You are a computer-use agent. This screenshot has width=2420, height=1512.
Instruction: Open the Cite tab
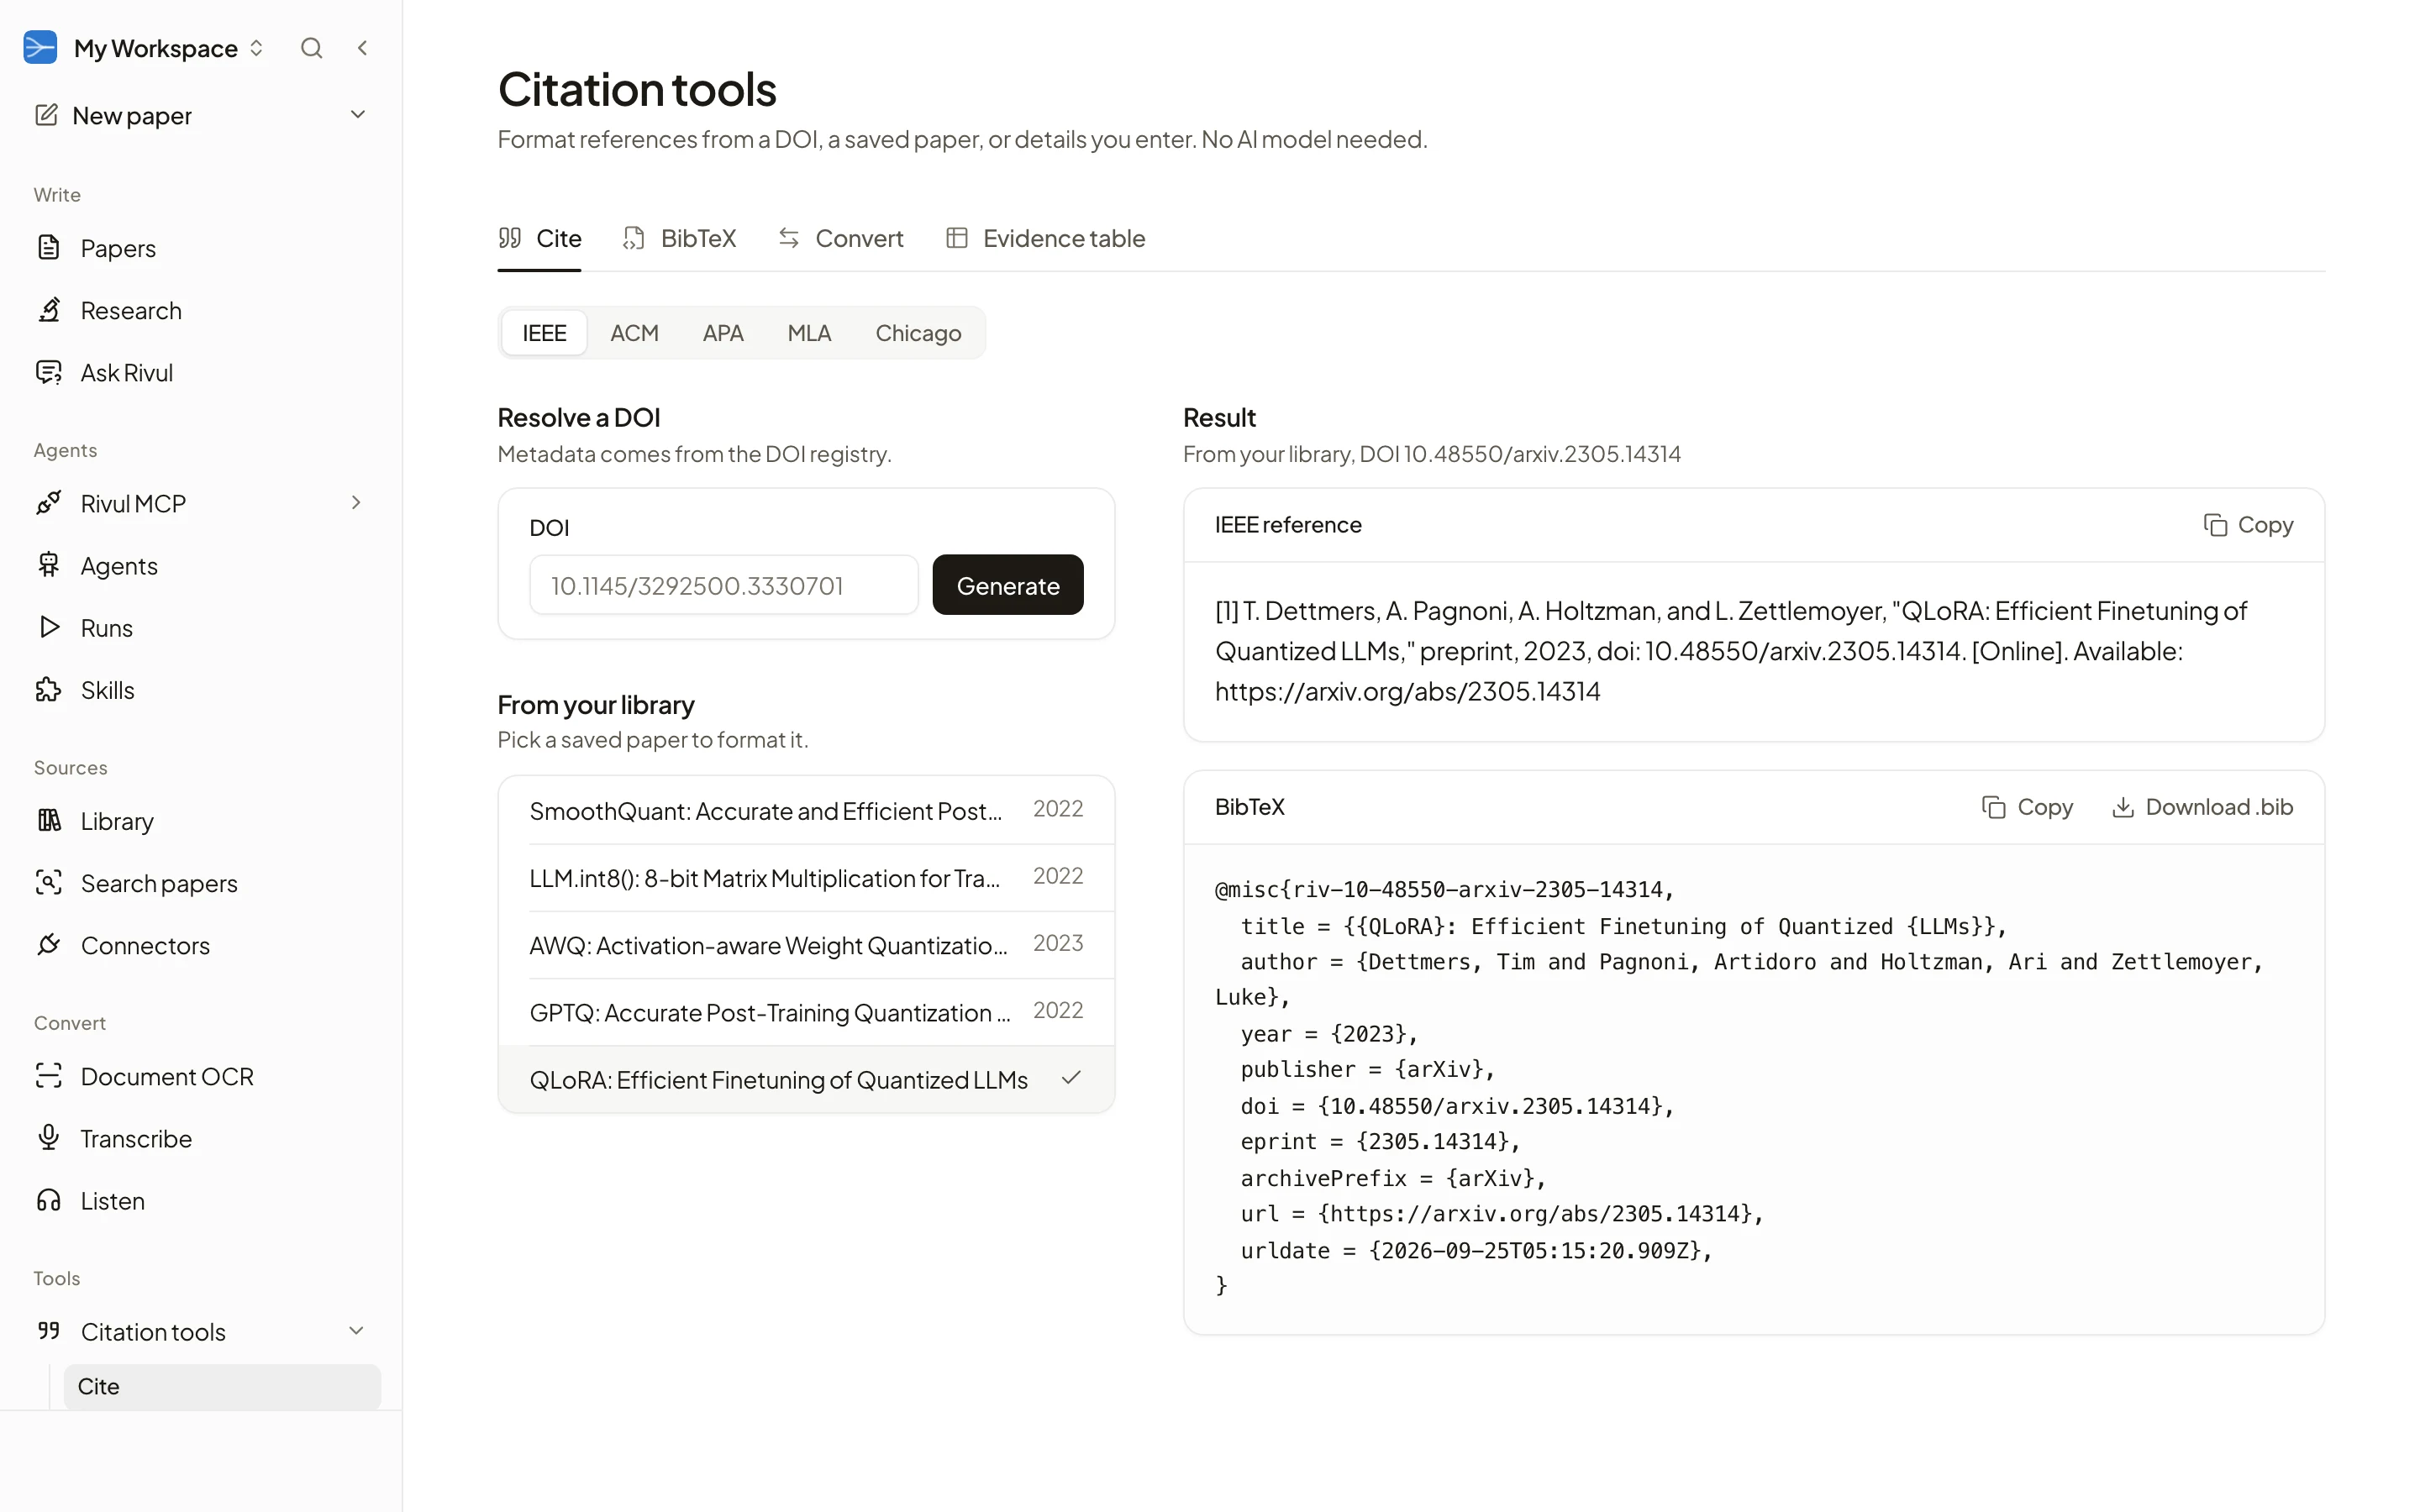click(540, 238)
